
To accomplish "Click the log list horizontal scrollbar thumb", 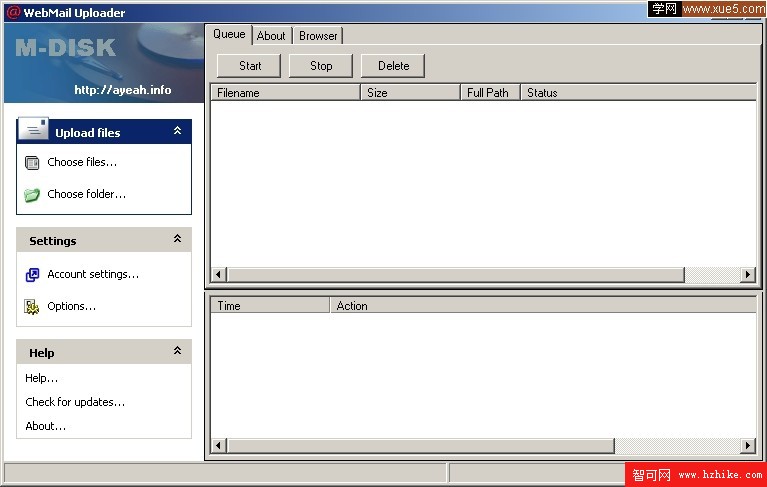I will tap(420, 445).
